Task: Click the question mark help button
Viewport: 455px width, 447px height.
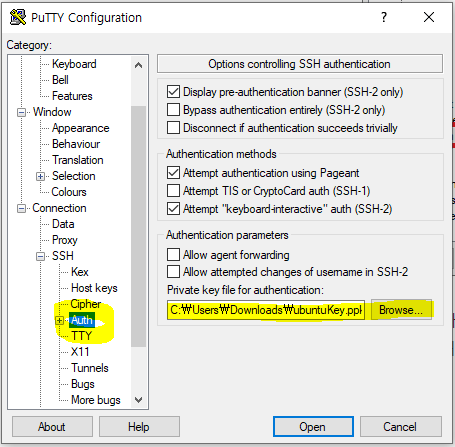Action: click(x=384, y=17)
